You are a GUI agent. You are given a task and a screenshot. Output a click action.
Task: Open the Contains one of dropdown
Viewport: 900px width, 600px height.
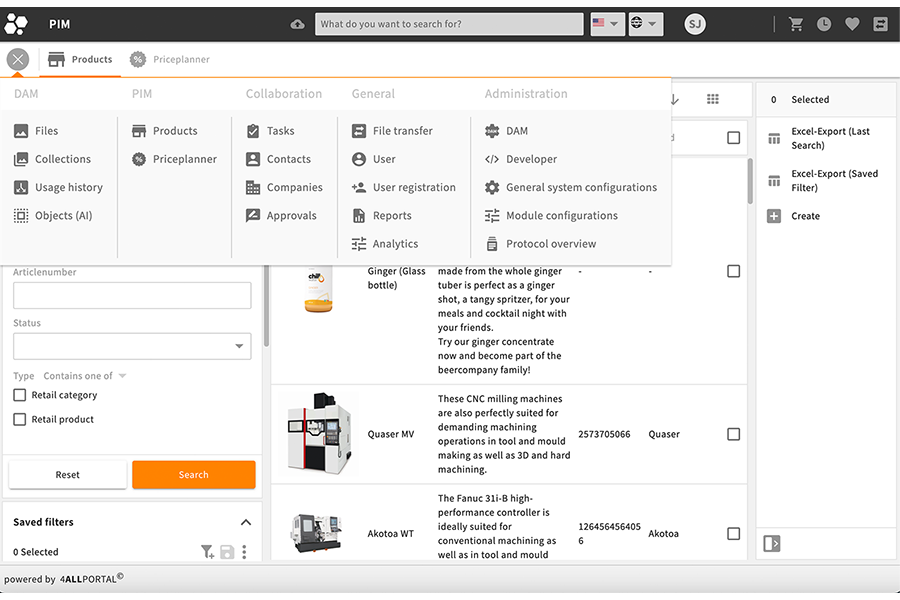coord(84,376)
